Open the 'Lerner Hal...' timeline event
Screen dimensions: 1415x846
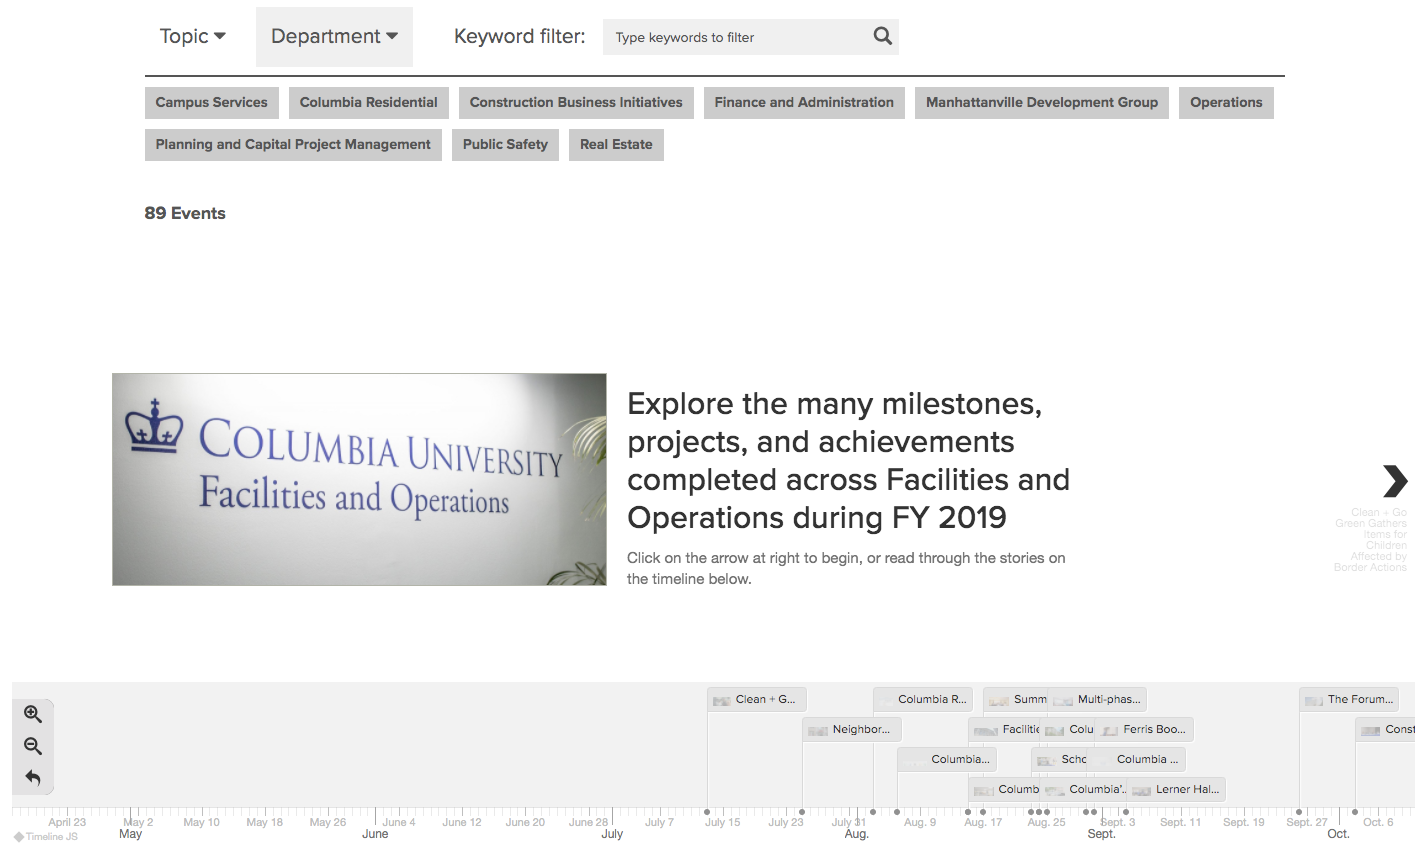coord(1176,790)
